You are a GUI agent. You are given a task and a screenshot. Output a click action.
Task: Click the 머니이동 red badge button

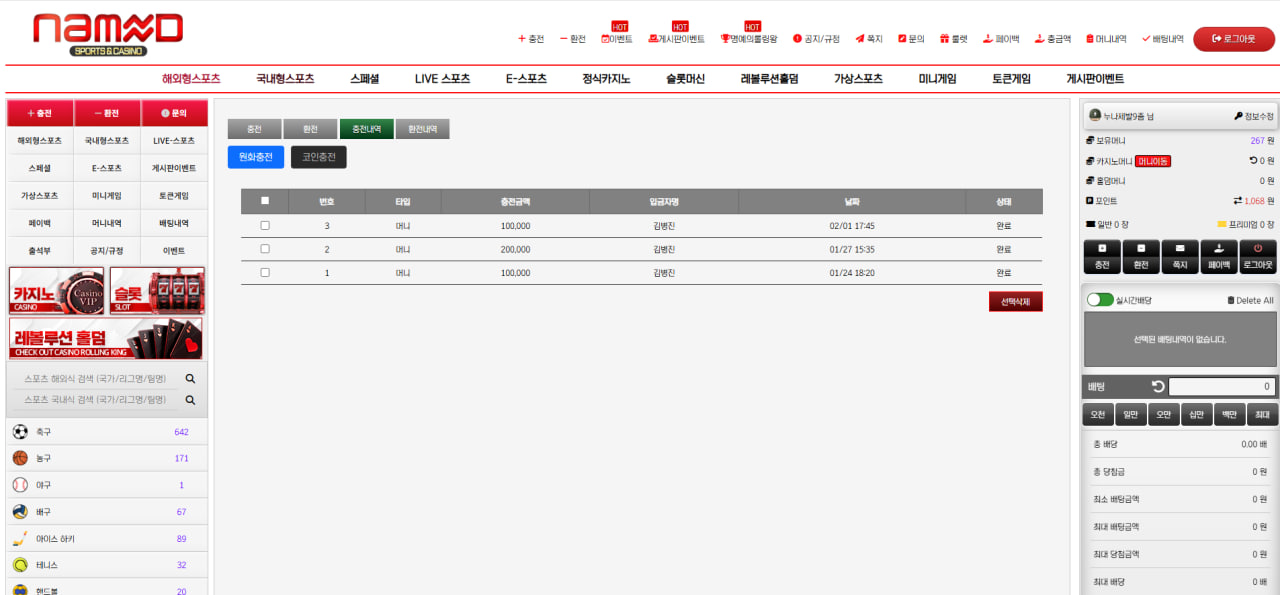click(x=1154, y=161)
